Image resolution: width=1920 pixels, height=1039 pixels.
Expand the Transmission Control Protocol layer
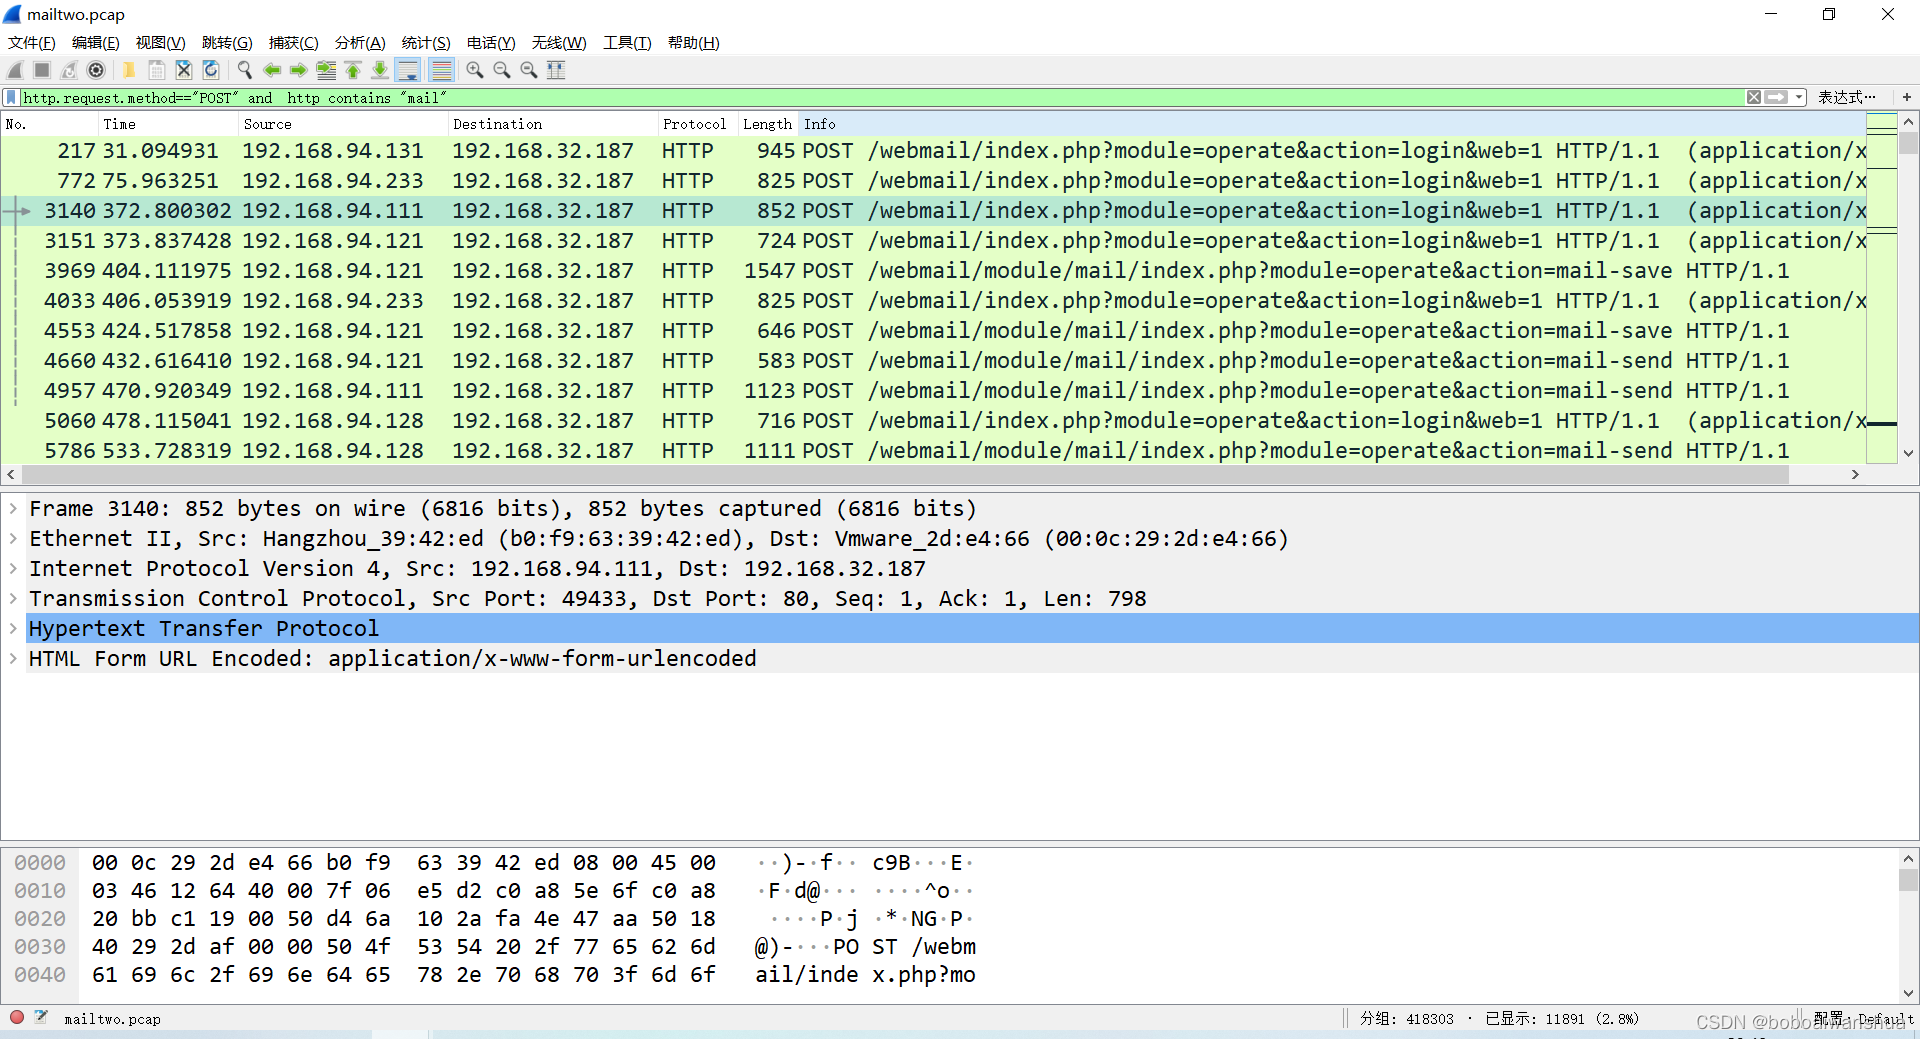[x=13, y=599]
